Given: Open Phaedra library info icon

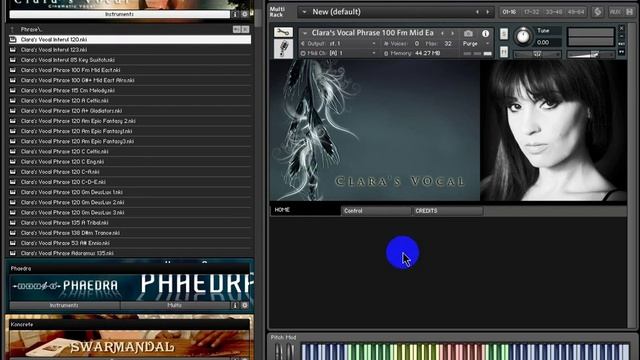Looking at the screenshot, I should (x=235, y=305).
